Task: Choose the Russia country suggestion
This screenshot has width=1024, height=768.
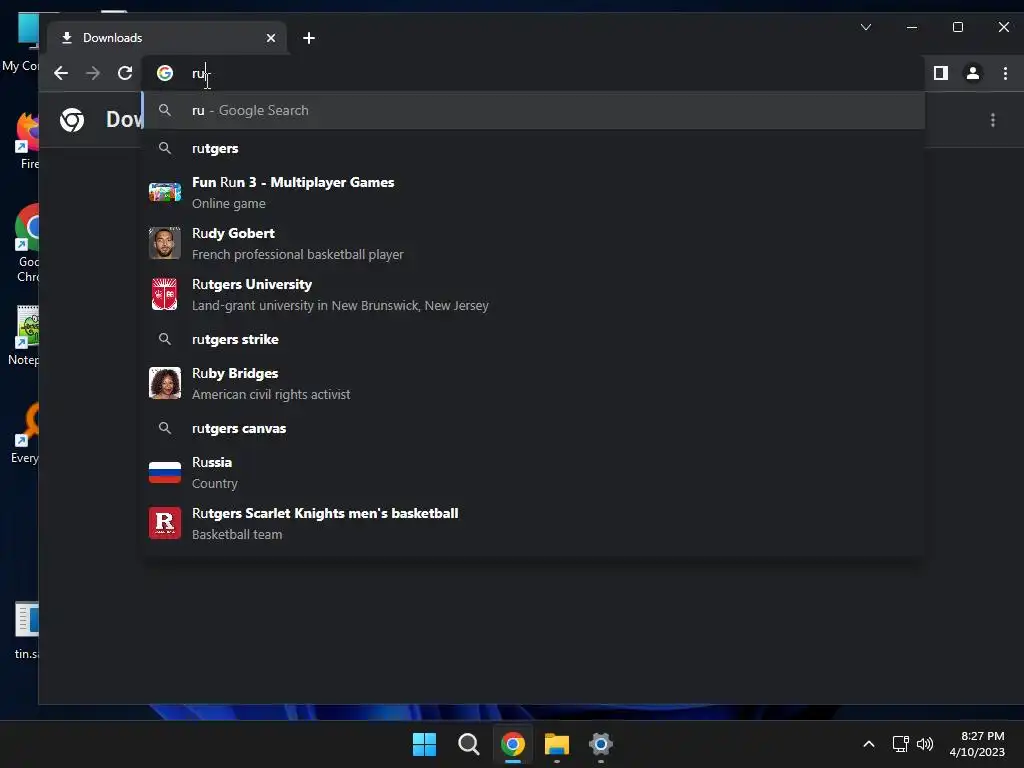Action: 533,473
